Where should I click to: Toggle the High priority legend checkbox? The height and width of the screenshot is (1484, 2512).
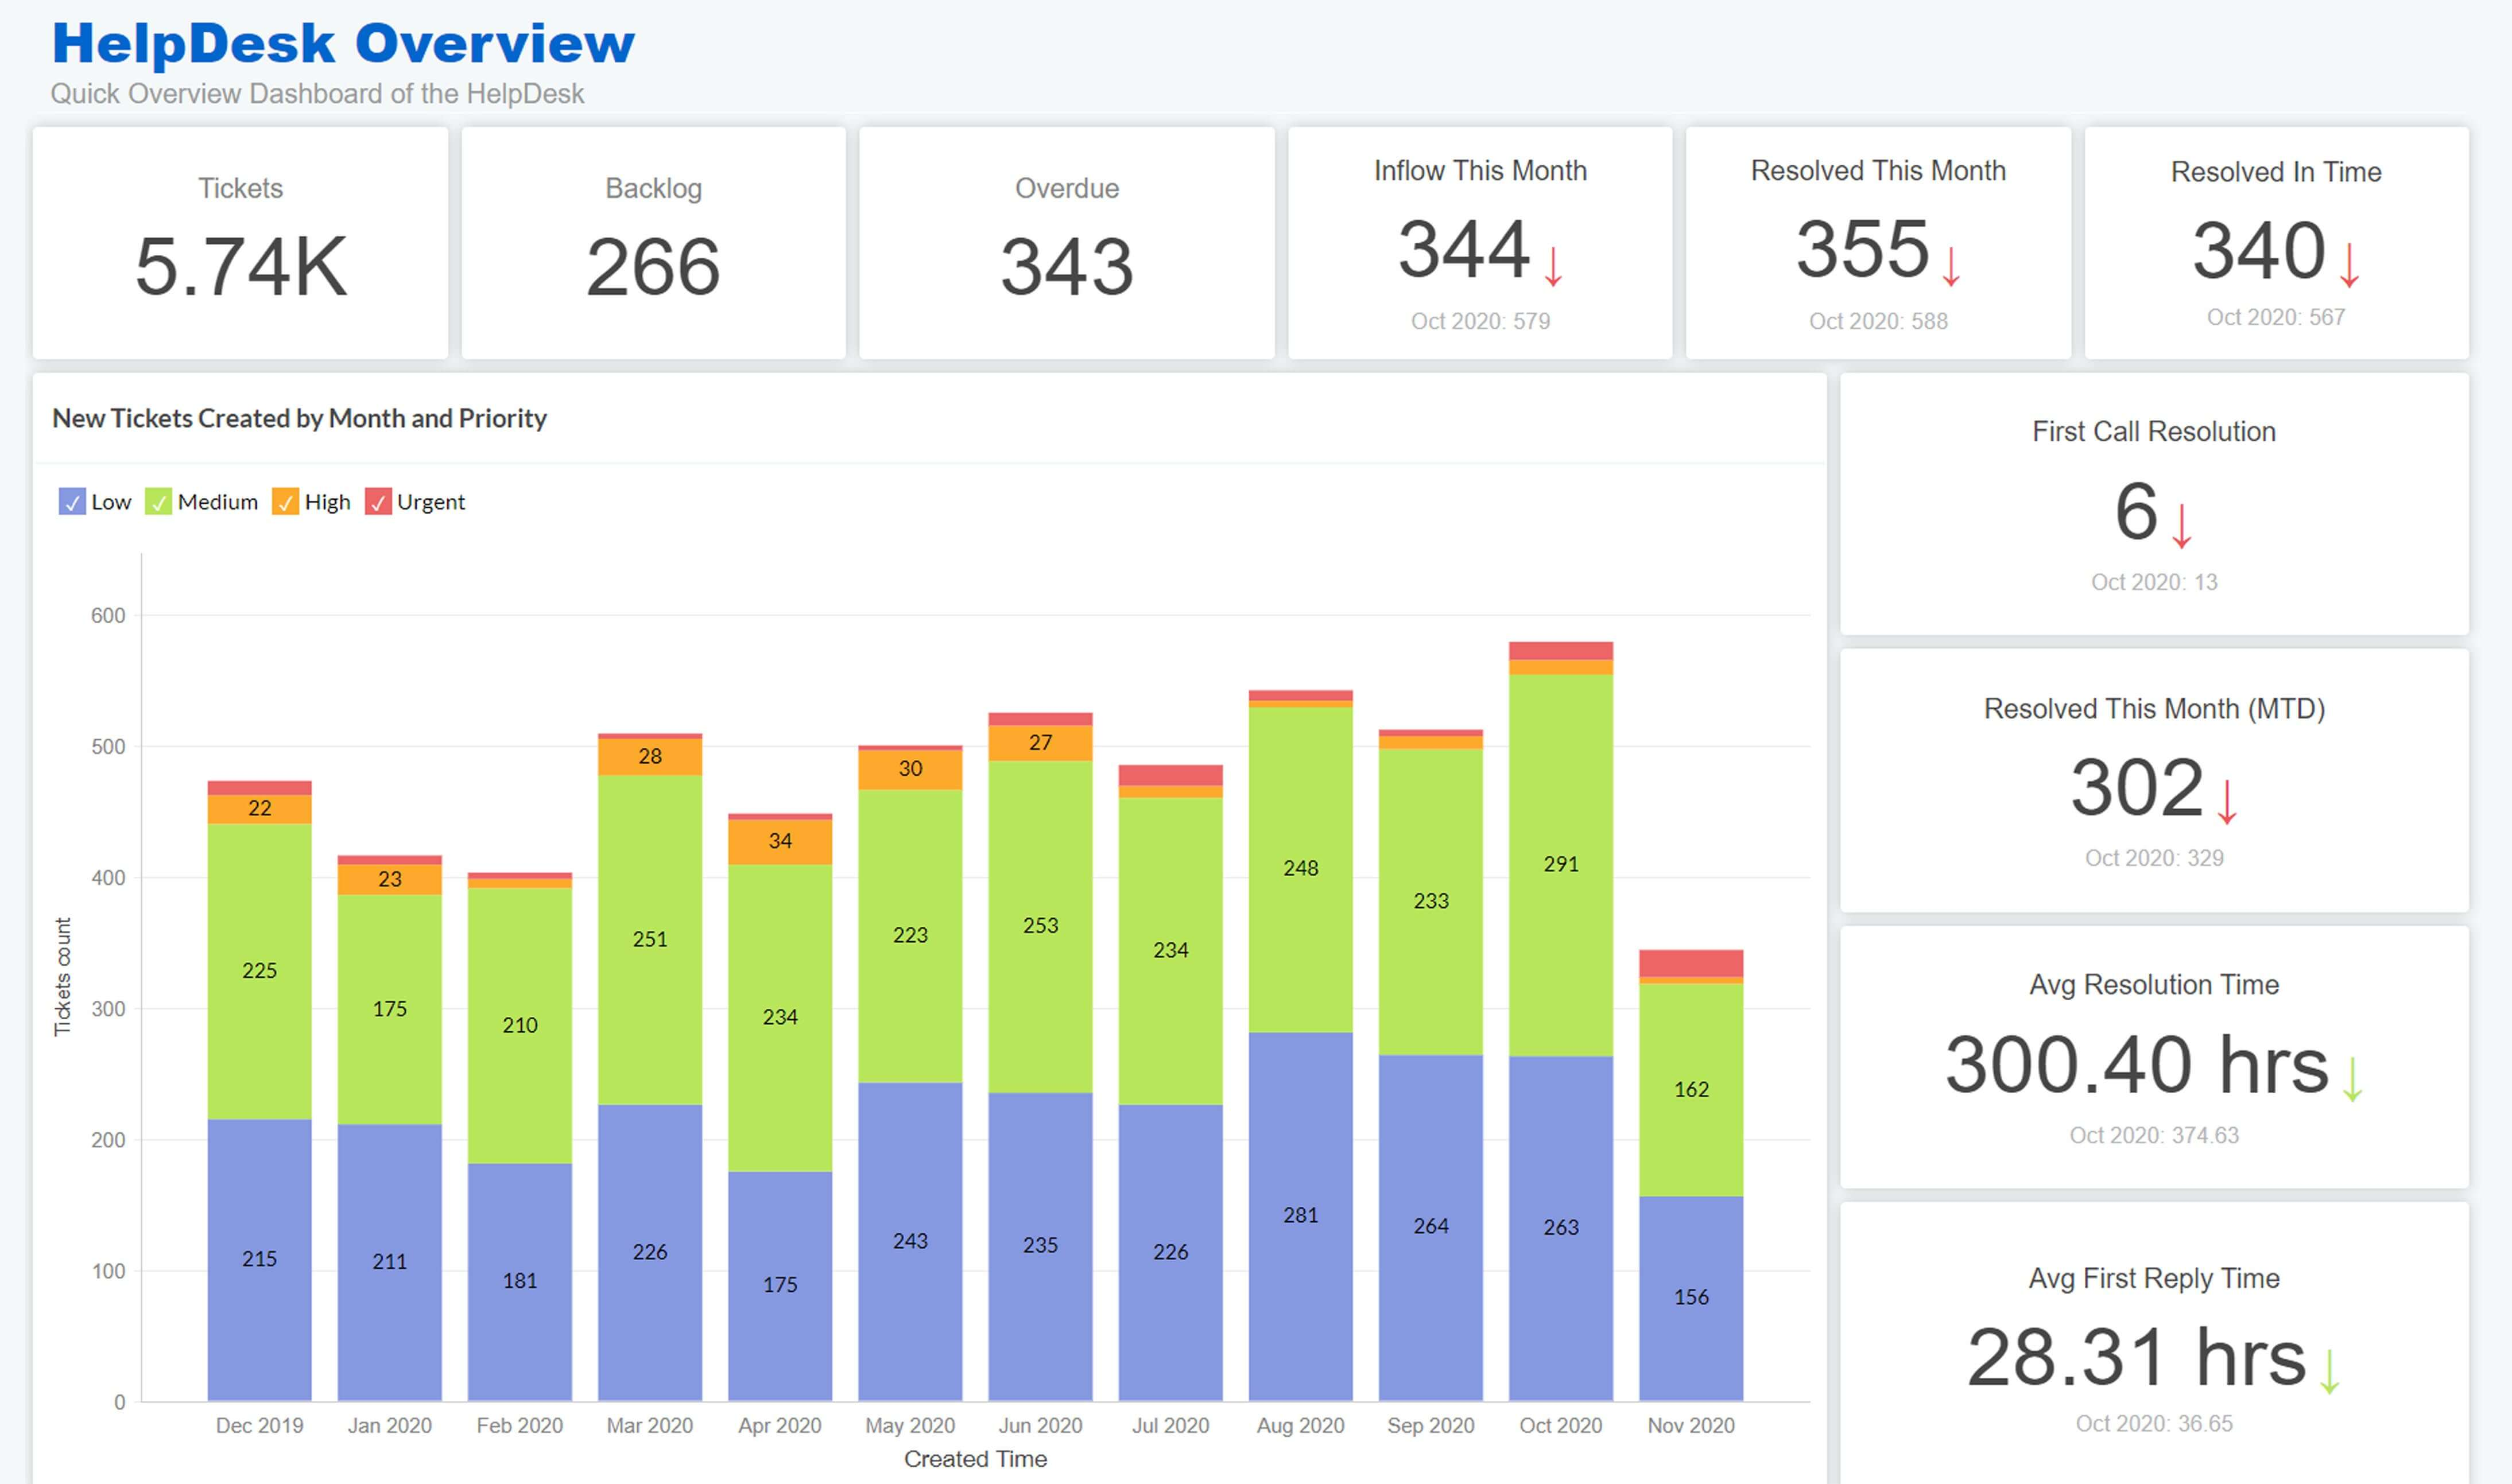pyautogui.click(x=285, y=502)
